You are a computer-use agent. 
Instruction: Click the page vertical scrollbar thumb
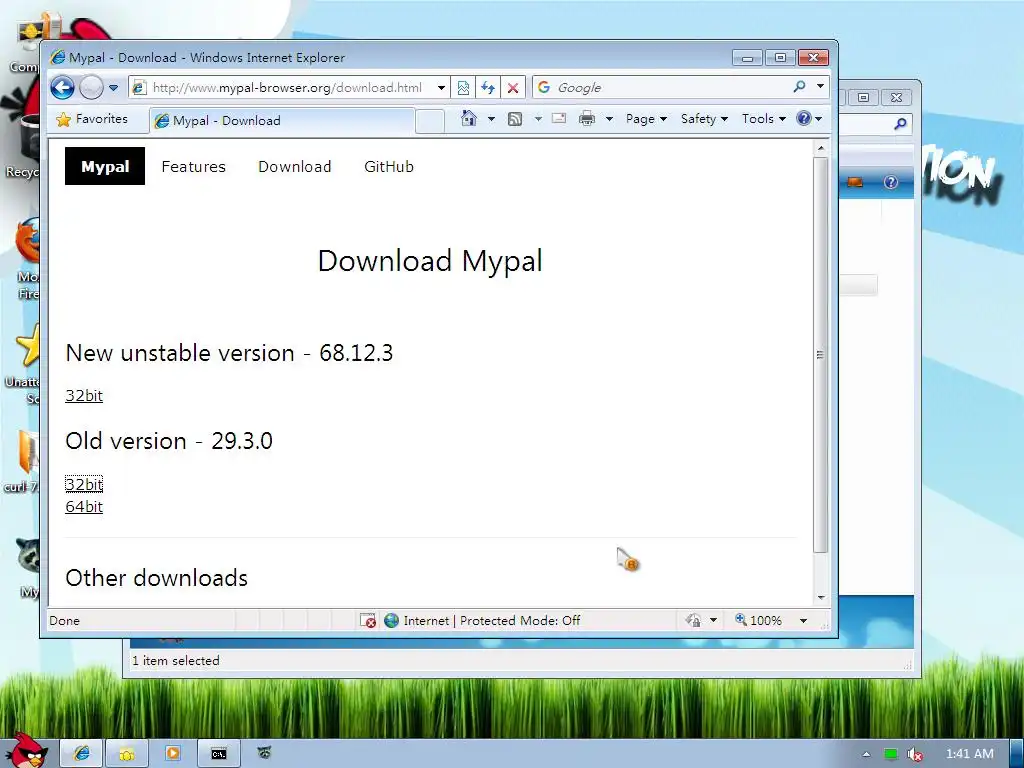click(x=821, y=354)
